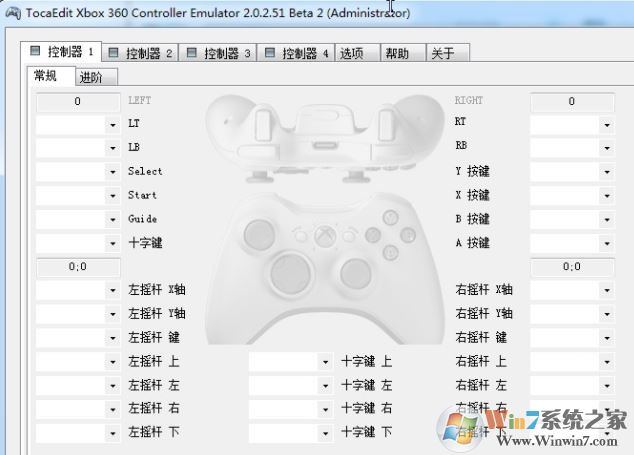Open the 左摇杆 上 dropdown
This screenshot has width=634, height=455.
pyautogui.click(x=78, y=362)
